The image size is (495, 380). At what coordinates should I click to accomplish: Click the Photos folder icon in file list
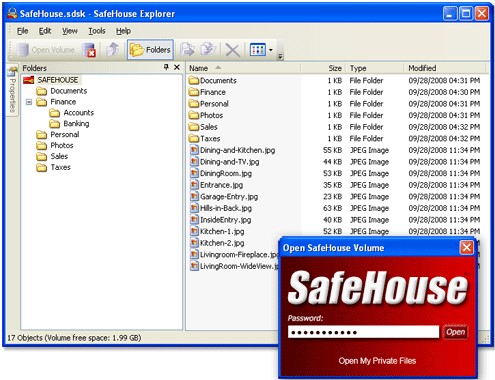pyautogui.click(x=194, y=115)
